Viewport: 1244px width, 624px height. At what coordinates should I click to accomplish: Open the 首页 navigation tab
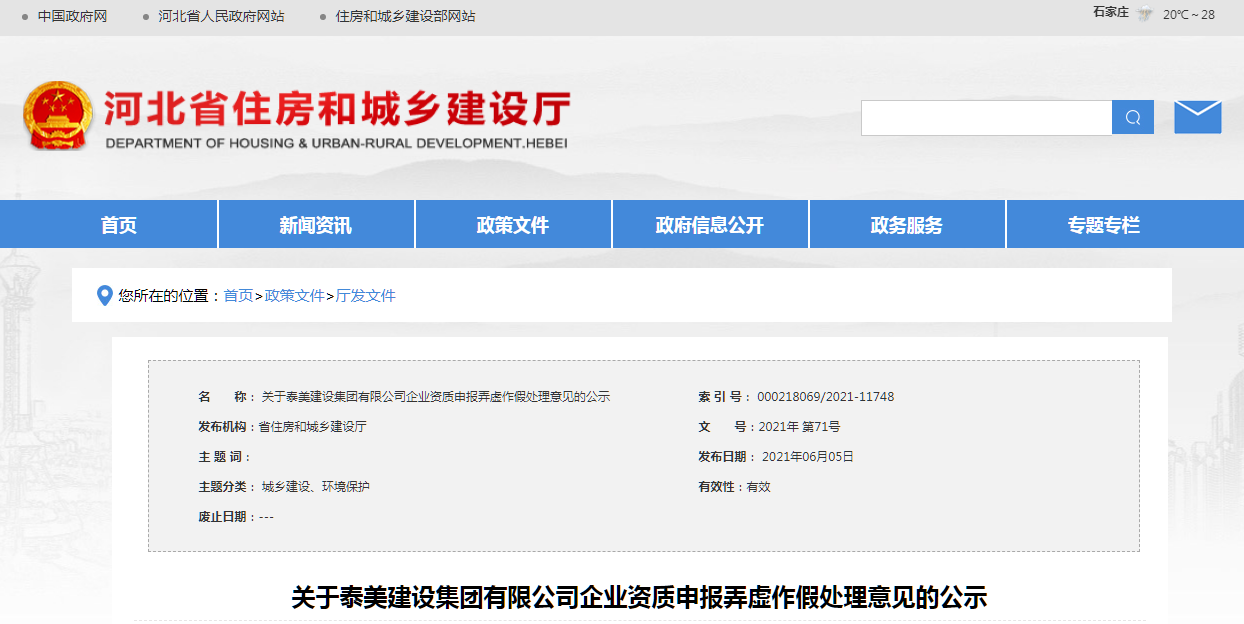pos(118,225)
